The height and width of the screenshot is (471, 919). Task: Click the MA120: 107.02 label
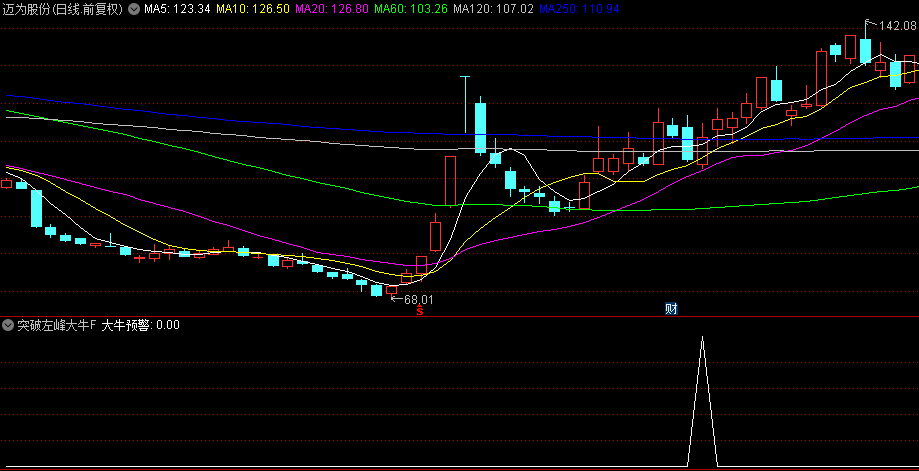pyautogui.click(x=493, y=9)
